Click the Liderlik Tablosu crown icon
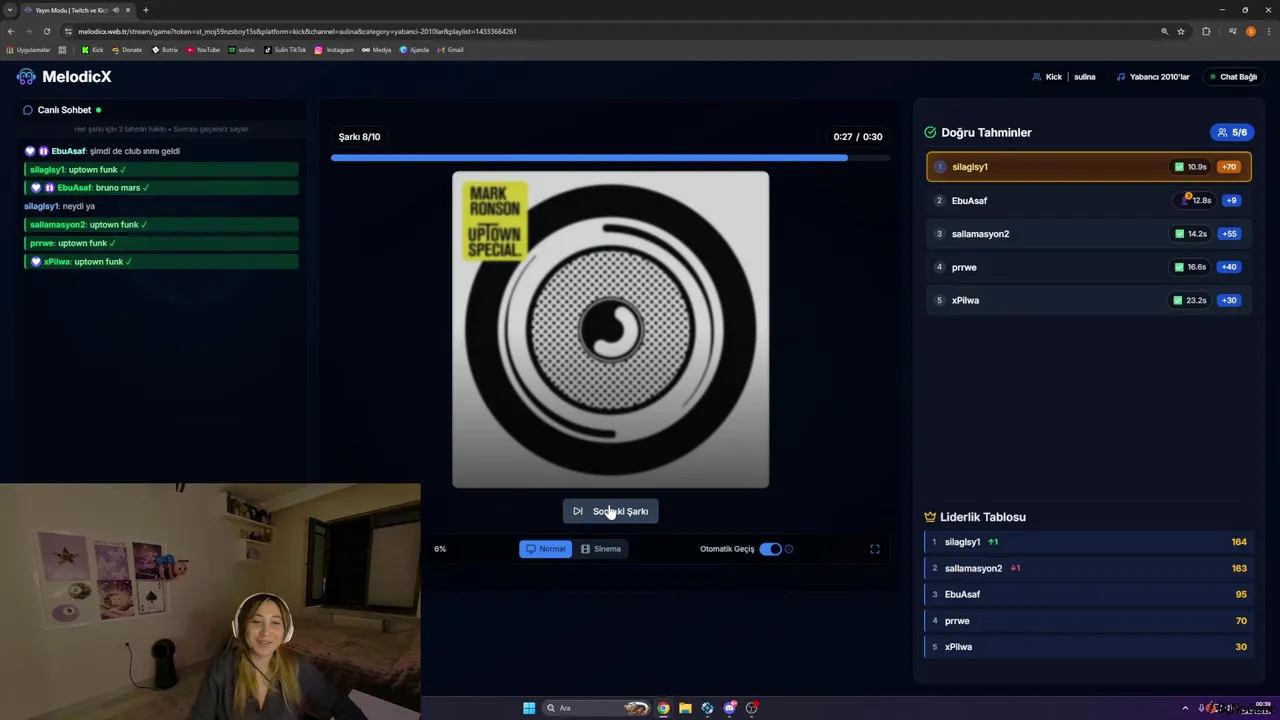1280x720 pixels. click(930, 517)
